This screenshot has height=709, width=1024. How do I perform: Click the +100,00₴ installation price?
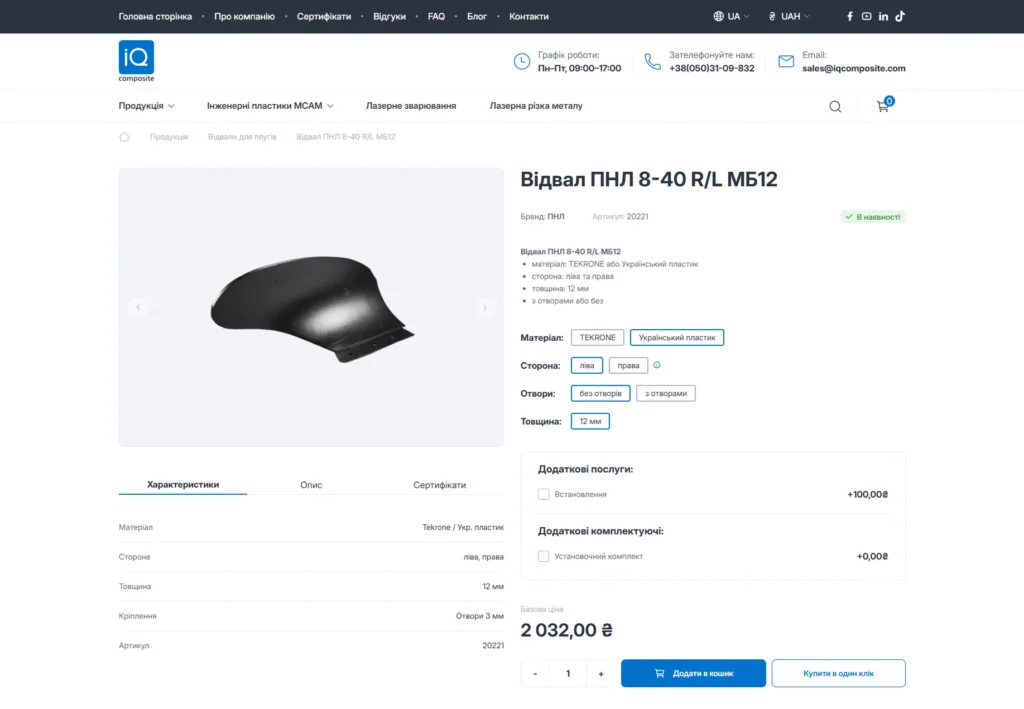point(867,494)
